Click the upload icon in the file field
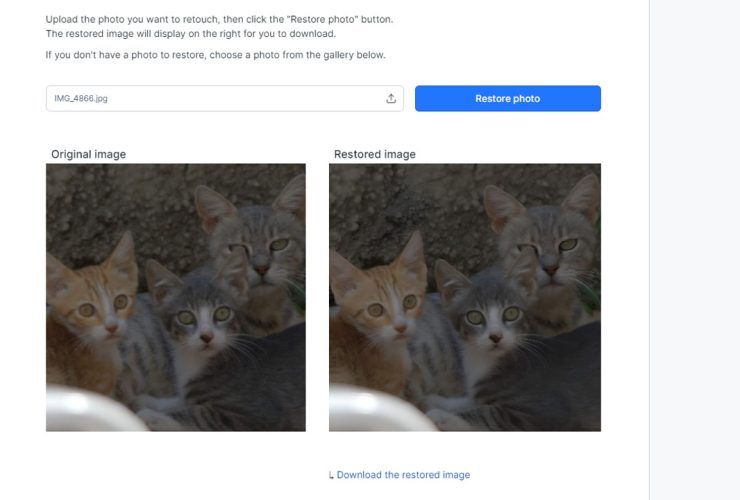 click(x=391, y=98)
